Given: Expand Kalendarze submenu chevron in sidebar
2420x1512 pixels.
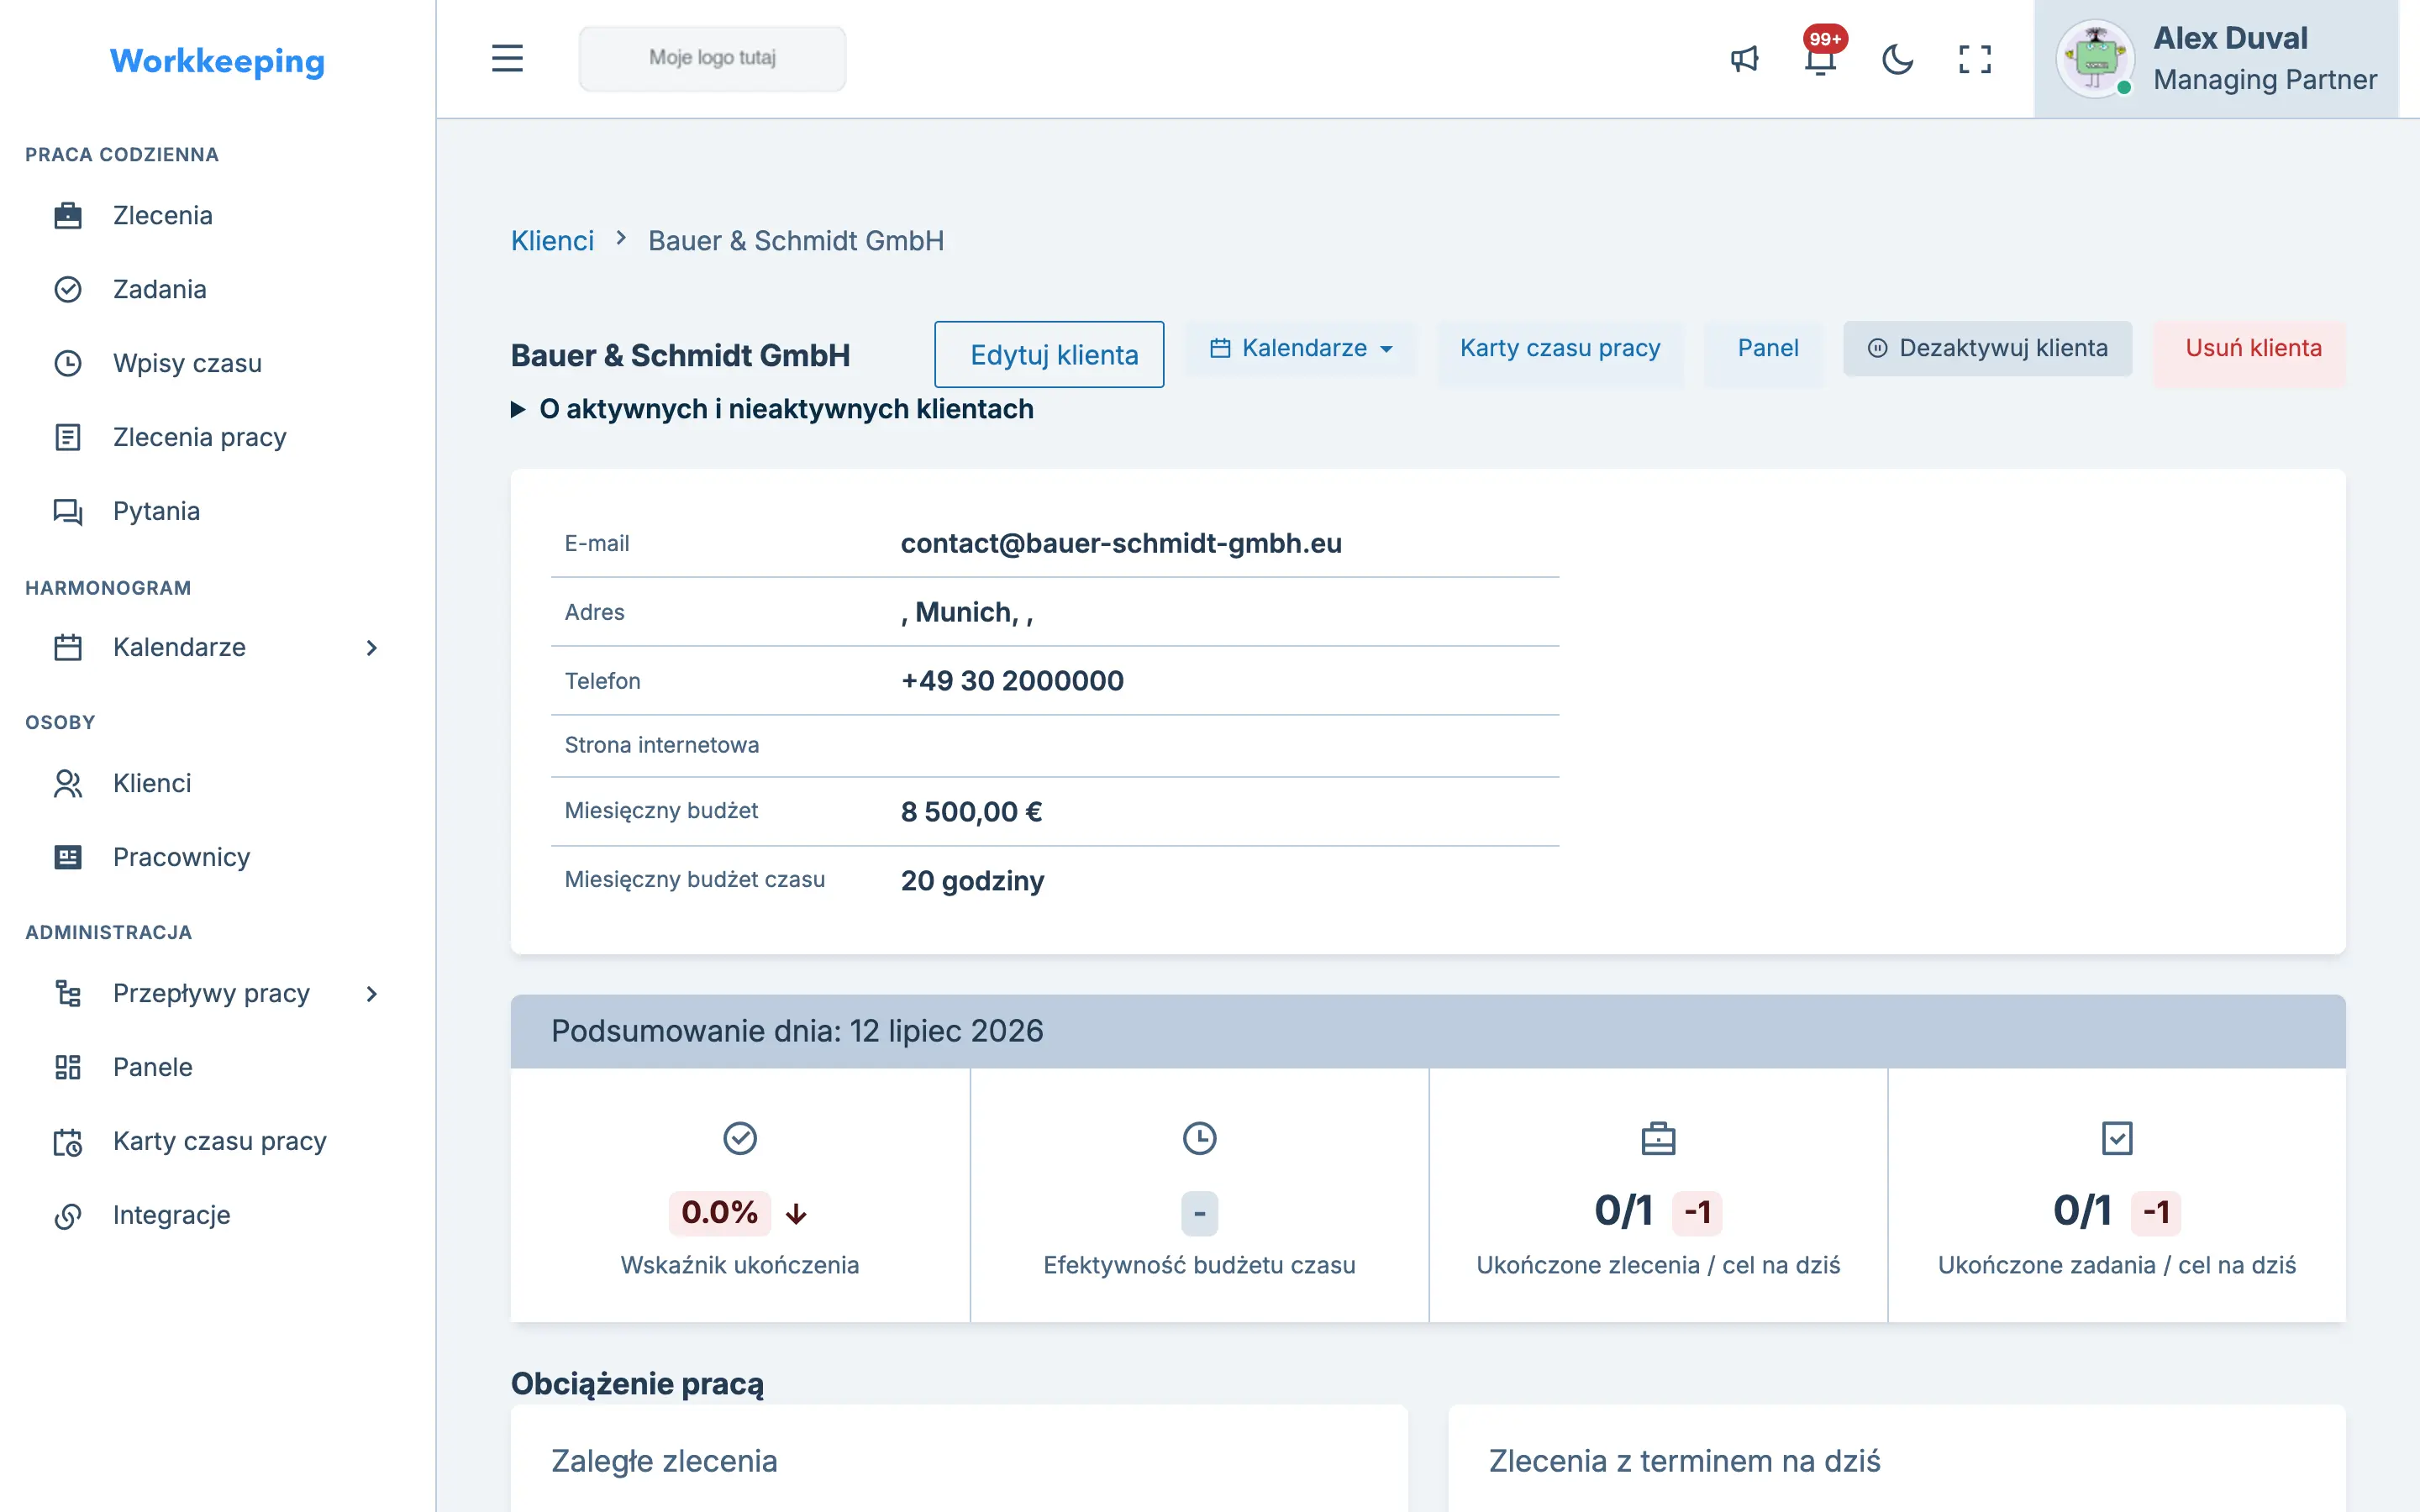Looking at the screenshot, I should point(372,648).
